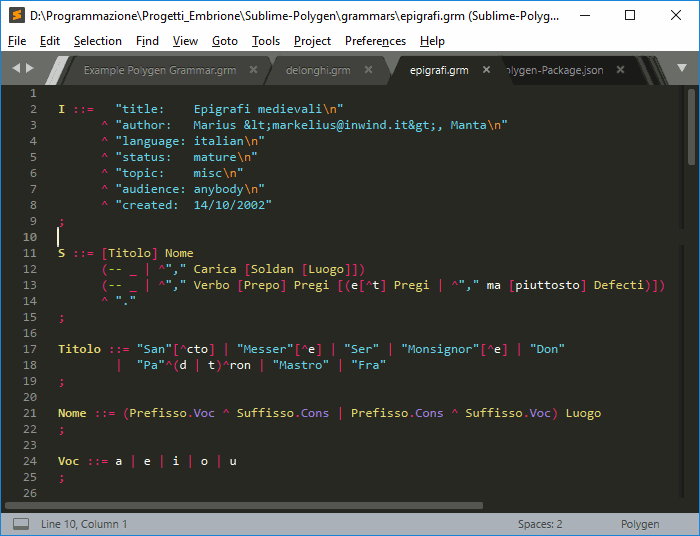This screenshot has height=536, width=700.
Task: Click line number 17 in the gutter
Action: click(30, 349)
